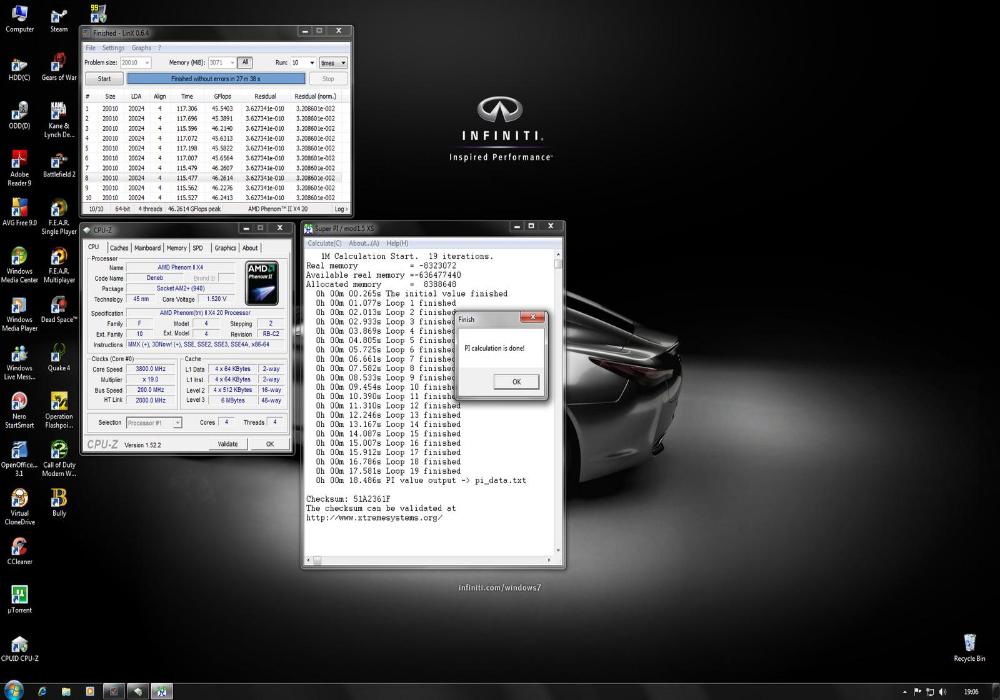Select Kane & Lynch desktop shortcut
This screenshot has height=700, width=1000.
point(59,120)
